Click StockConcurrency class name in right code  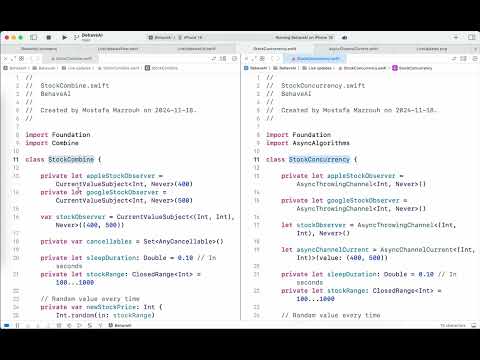[x=319, y=159]
